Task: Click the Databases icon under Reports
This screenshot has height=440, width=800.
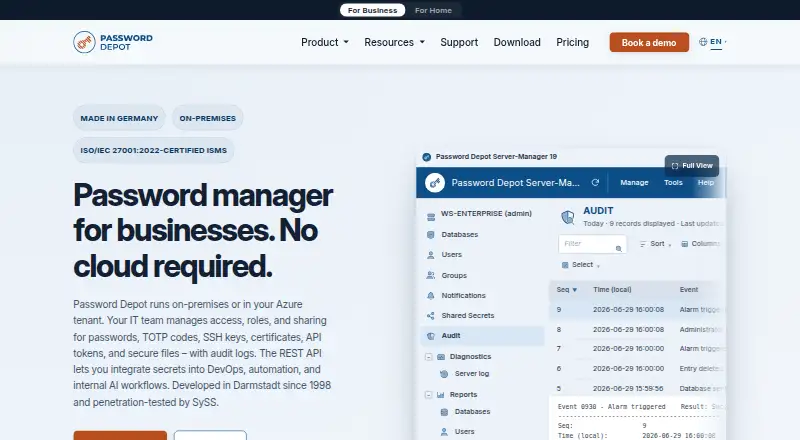Action: tap(444, 412)
